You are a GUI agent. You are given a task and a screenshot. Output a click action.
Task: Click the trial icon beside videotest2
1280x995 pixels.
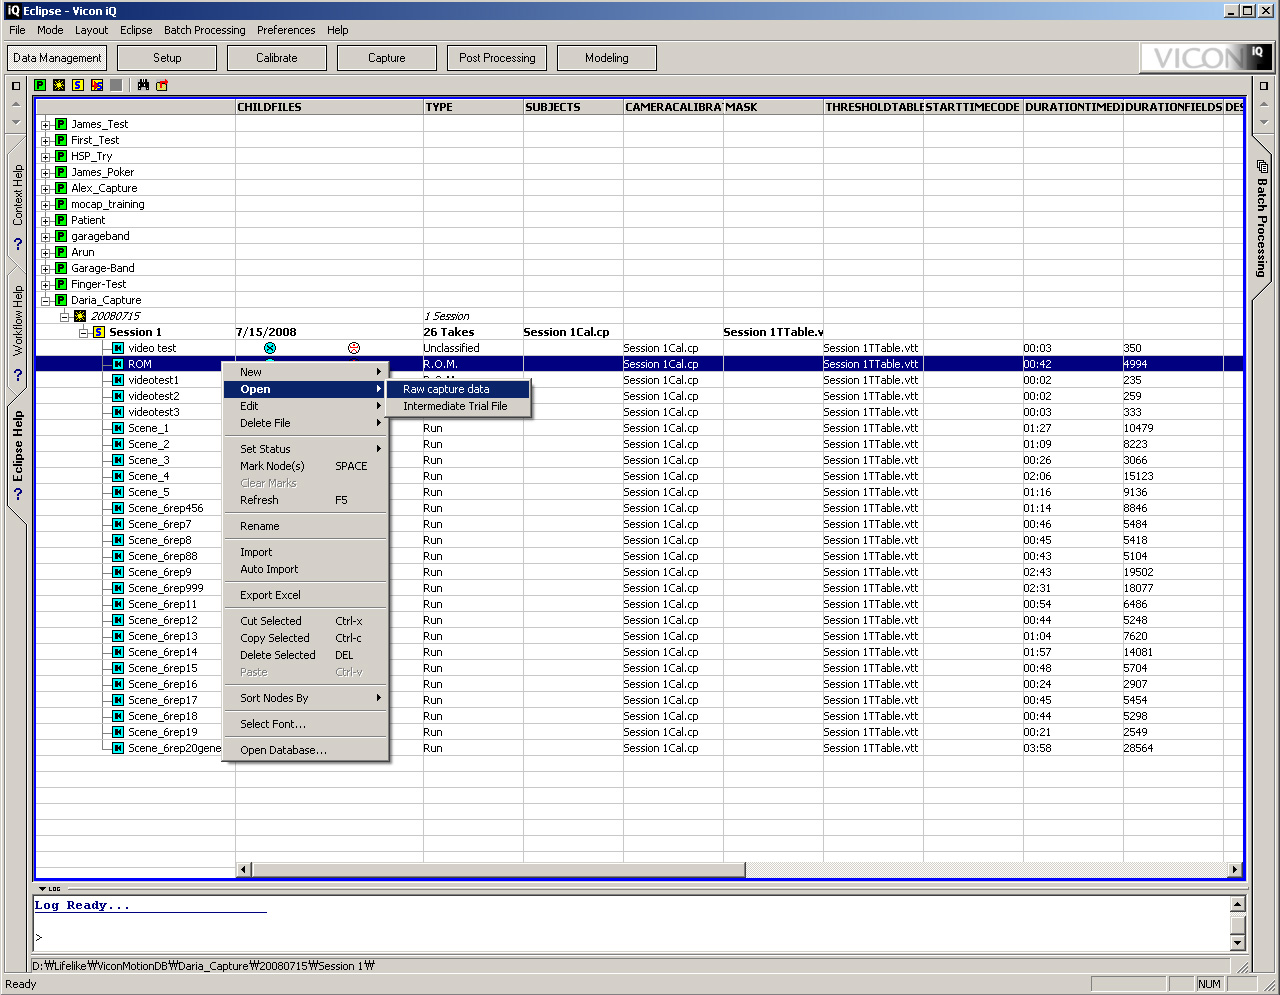point(118,396)
